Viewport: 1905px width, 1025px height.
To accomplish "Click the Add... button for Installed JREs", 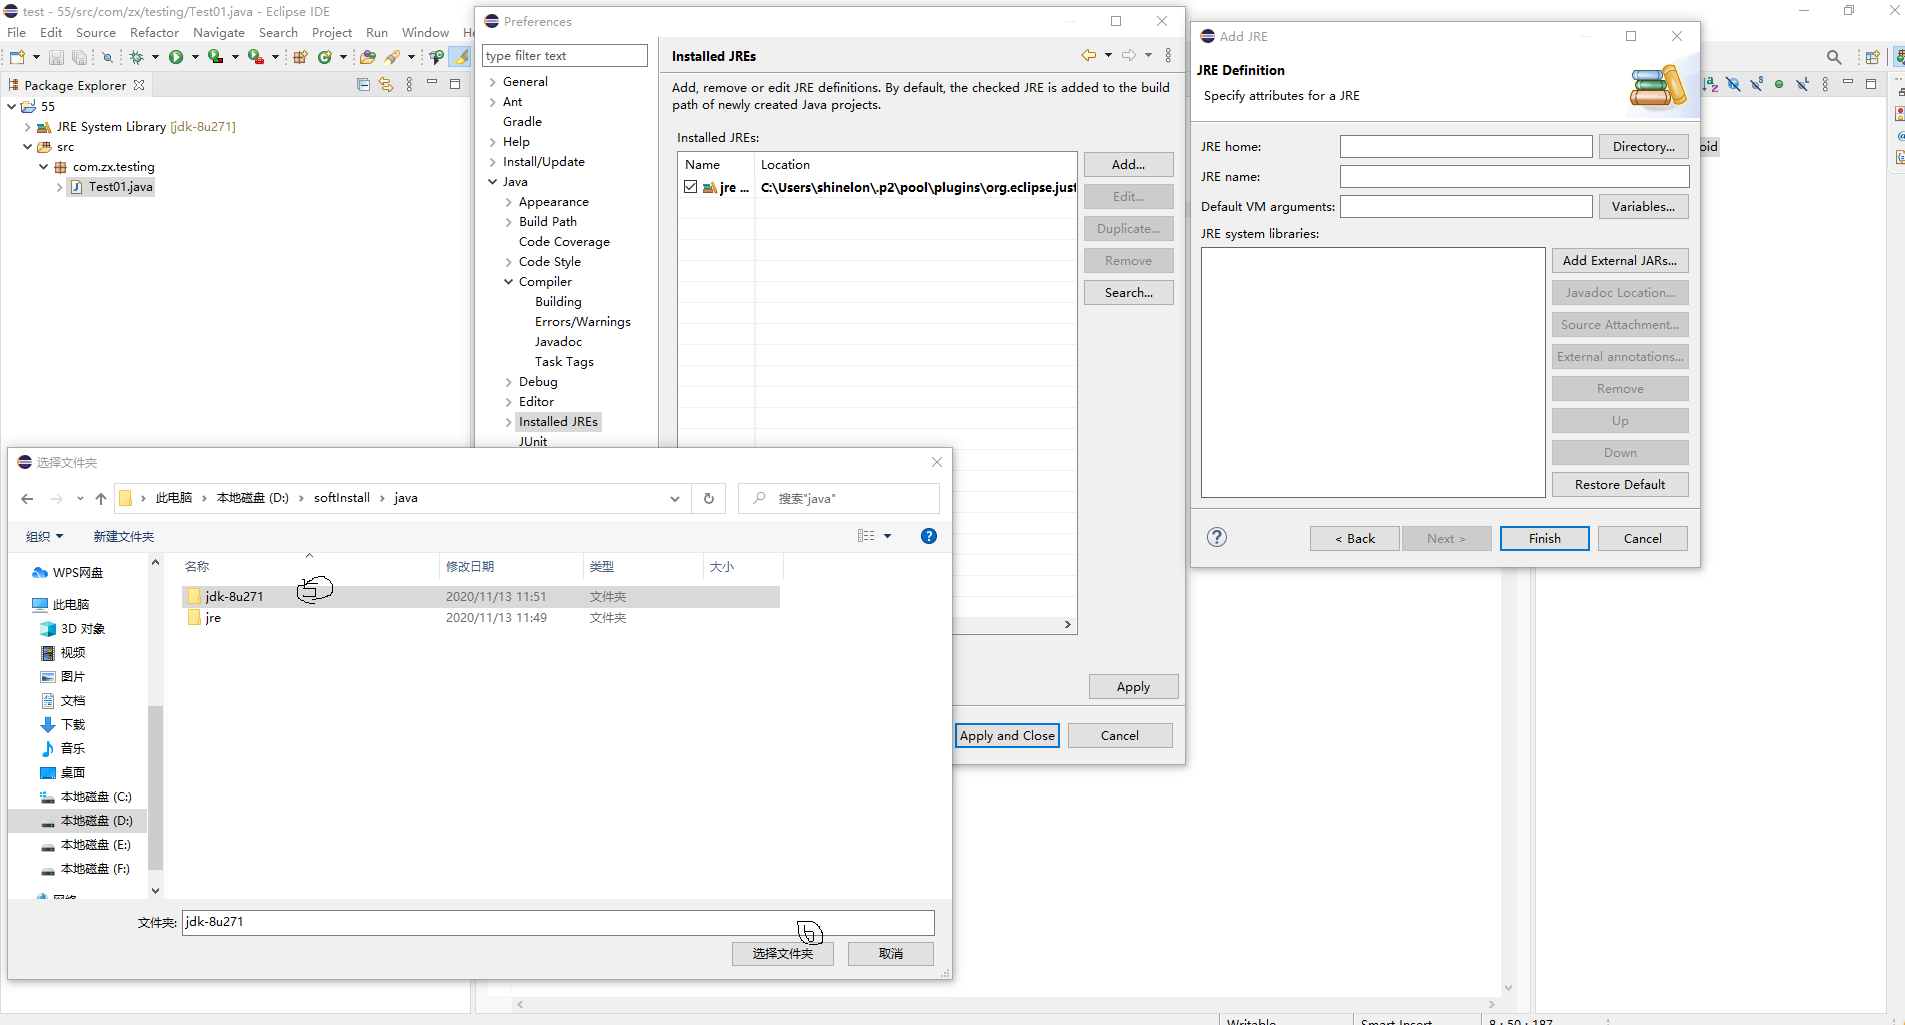I will click(x=1128, y=164).
